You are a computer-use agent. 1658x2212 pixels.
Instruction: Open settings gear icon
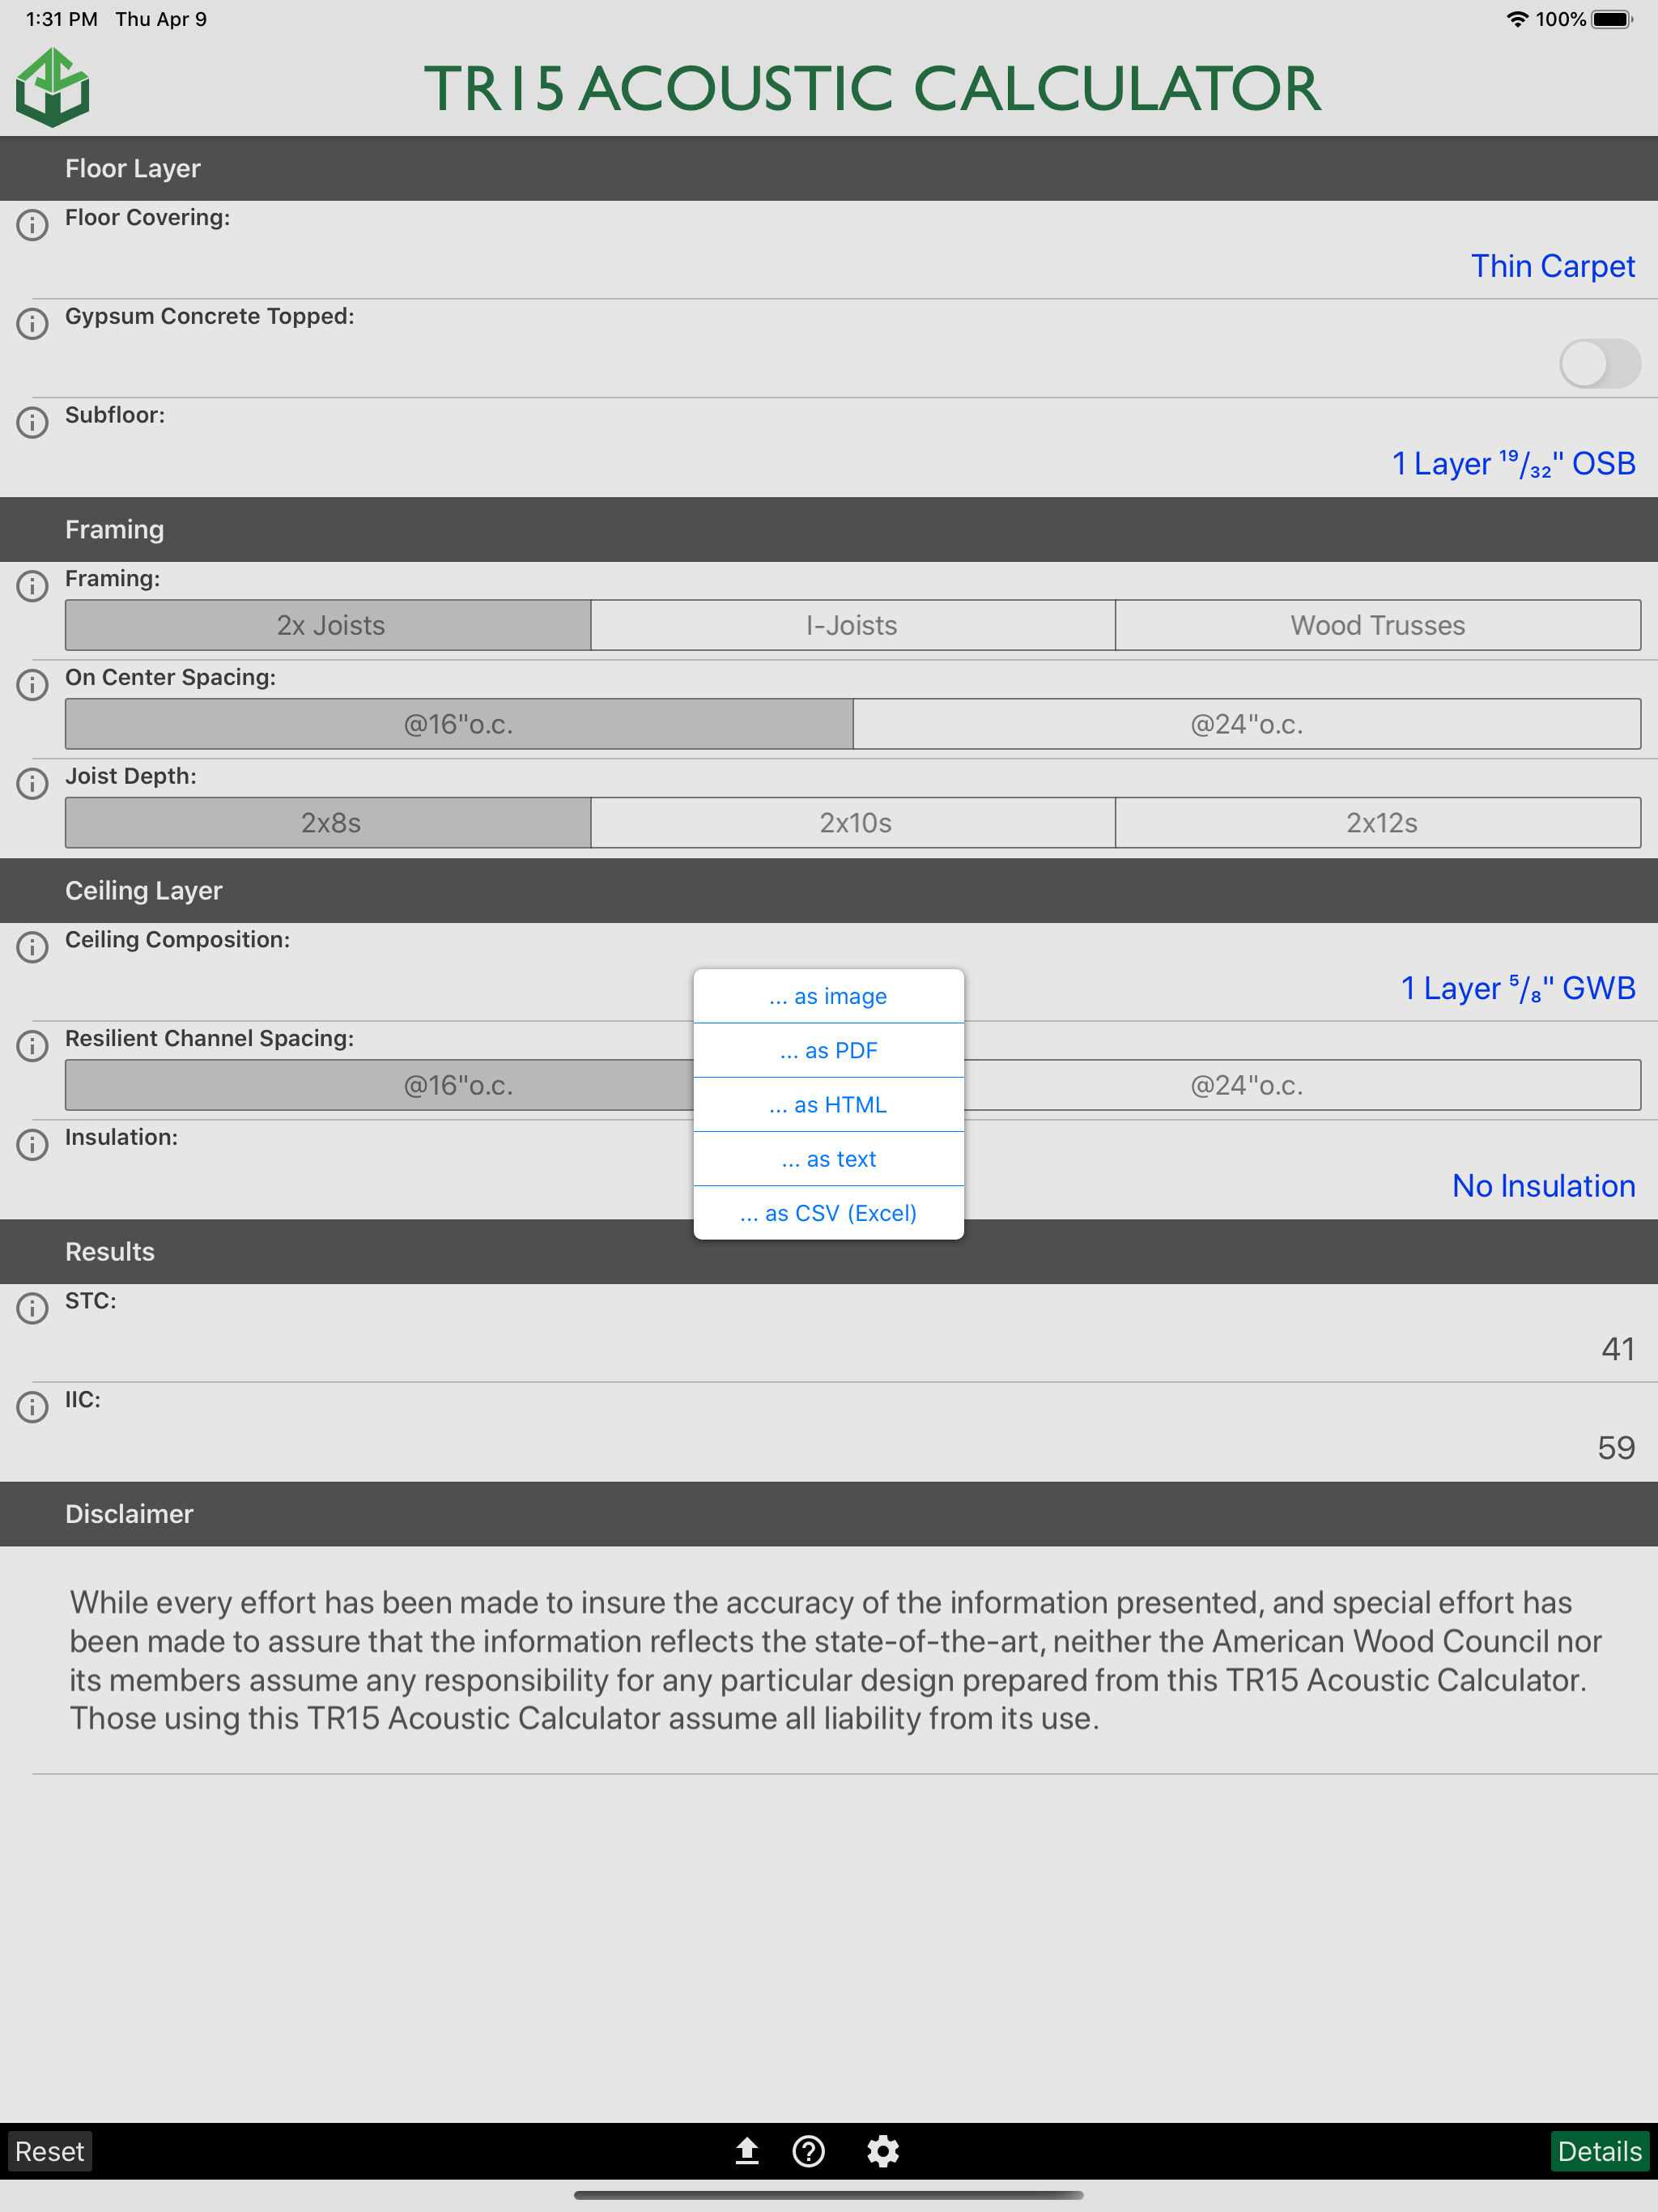pos(883,2151)
